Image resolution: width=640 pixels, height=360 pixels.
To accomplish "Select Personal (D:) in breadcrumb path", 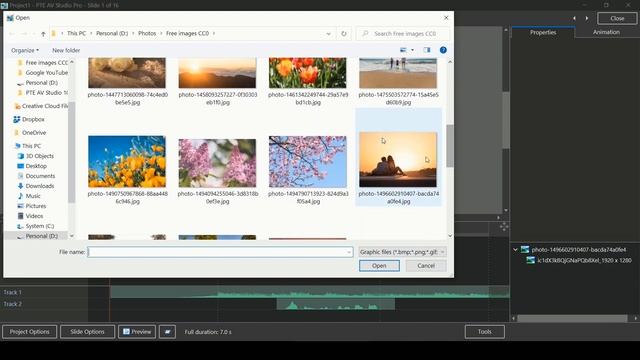I will coord(112,33).
